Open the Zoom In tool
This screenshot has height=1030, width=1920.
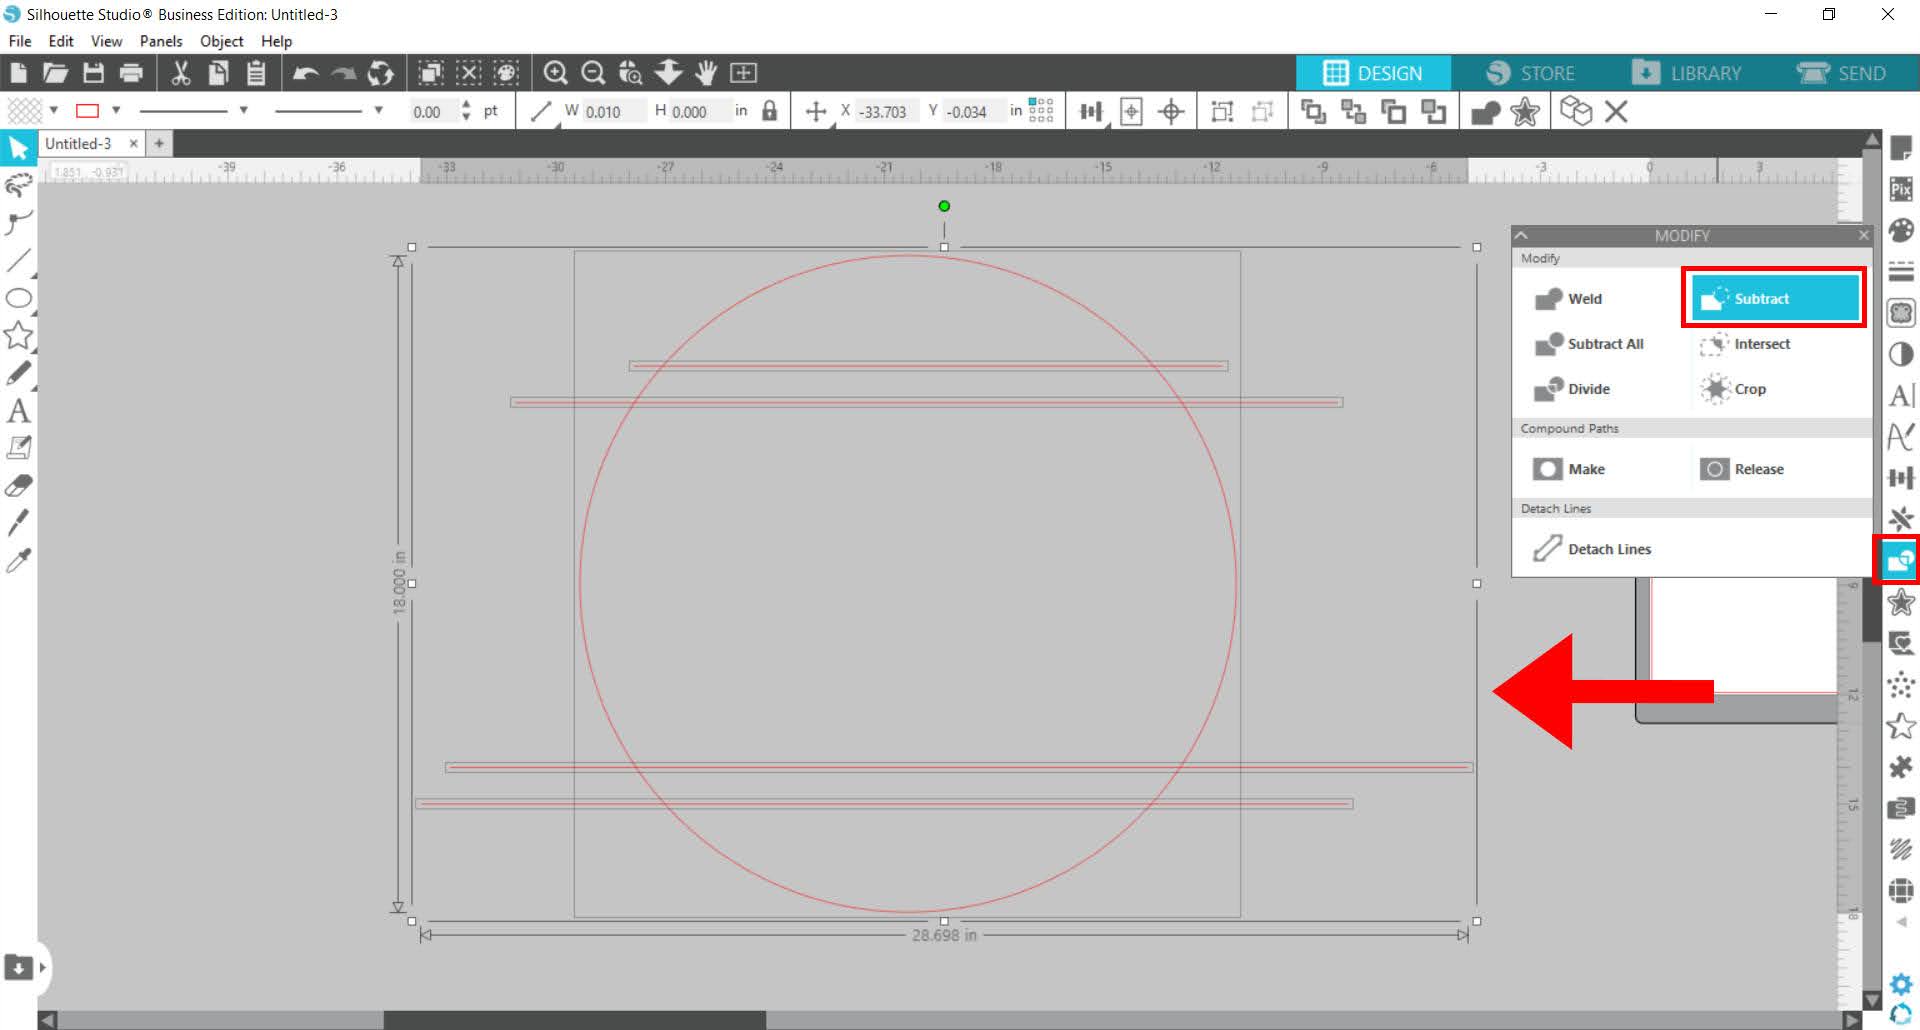click(x=556, y=72)
